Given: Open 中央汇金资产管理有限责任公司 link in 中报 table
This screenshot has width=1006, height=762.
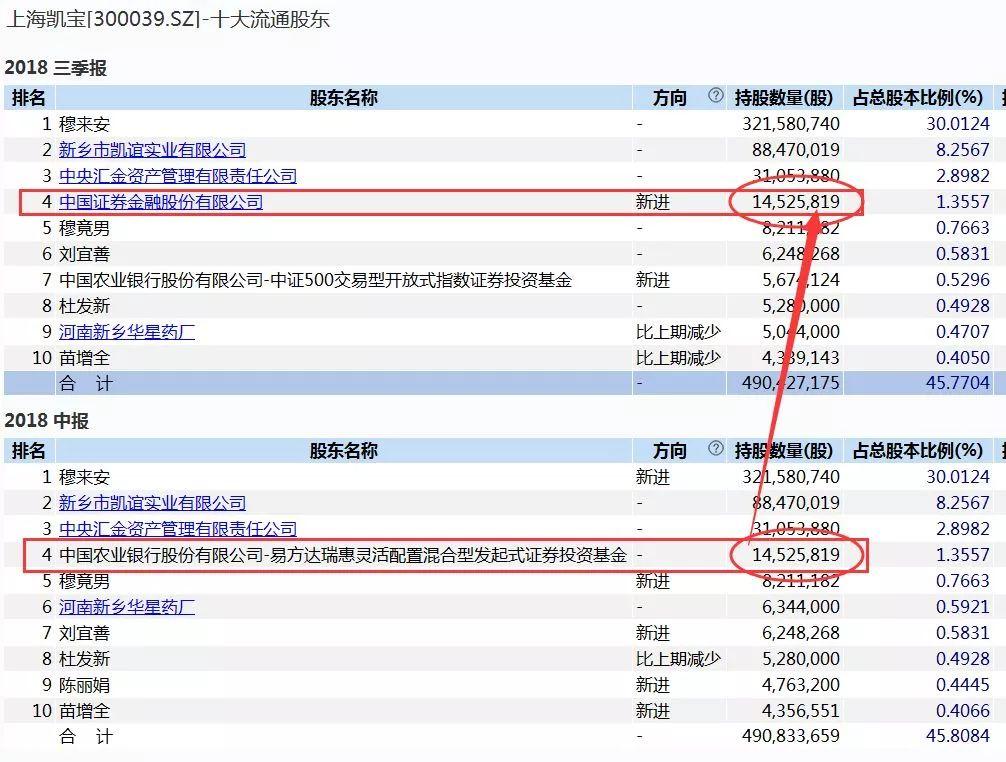Looking at the screenshot, I should point(178,529).
